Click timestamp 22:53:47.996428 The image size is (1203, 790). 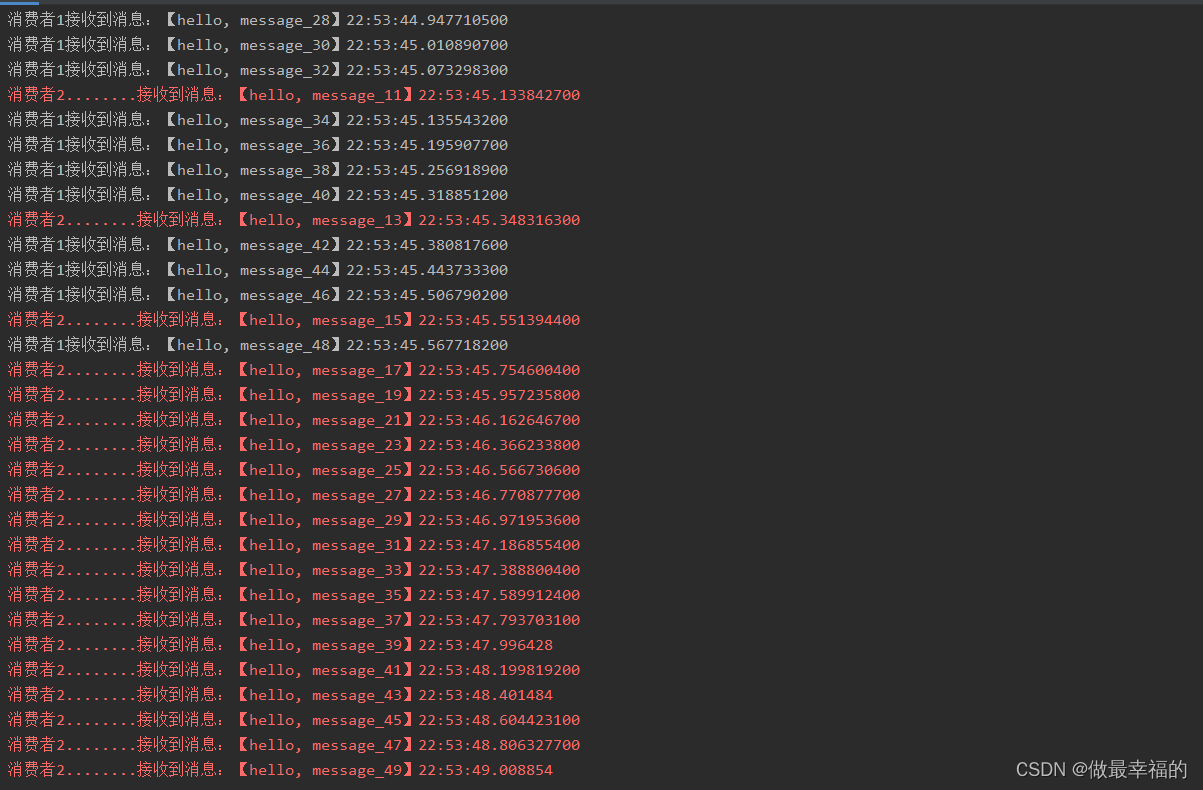pyautogui.click(x=485, y=645)
